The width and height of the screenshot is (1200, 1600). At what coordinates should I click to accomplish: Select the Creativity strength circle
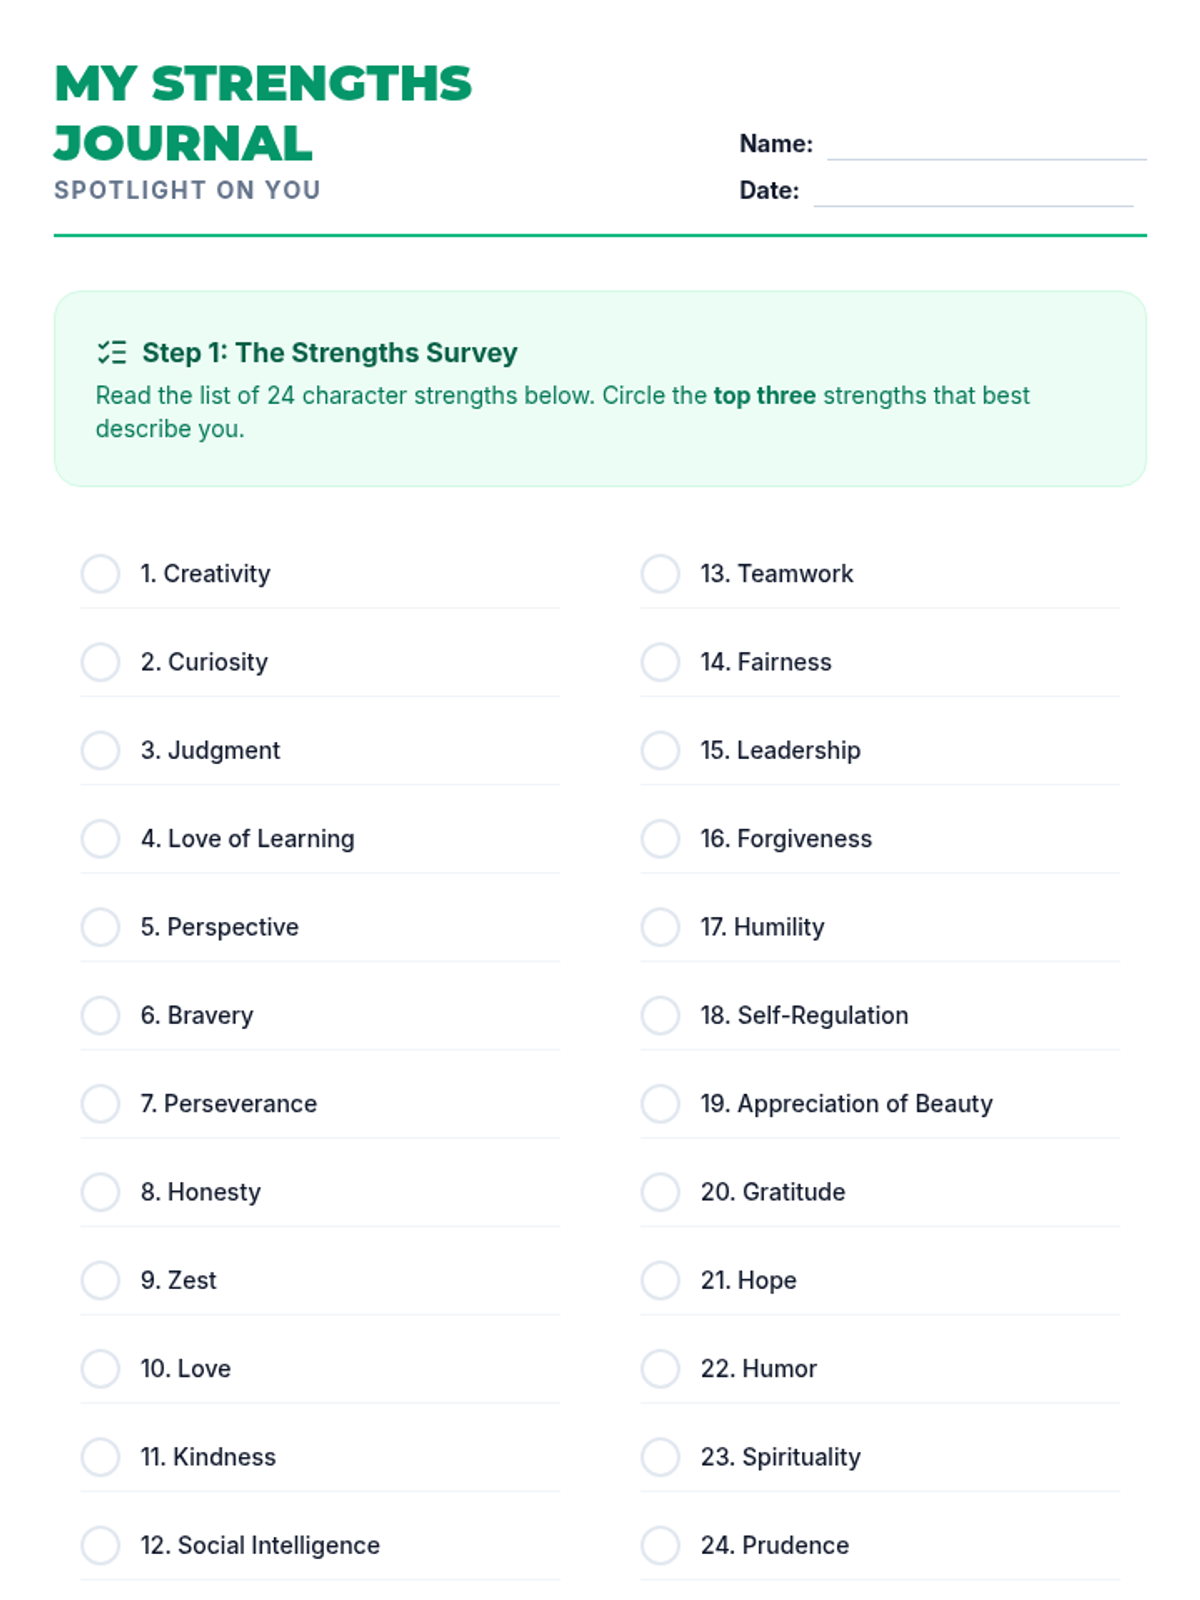pyautogui.click(x=100, y=574)
